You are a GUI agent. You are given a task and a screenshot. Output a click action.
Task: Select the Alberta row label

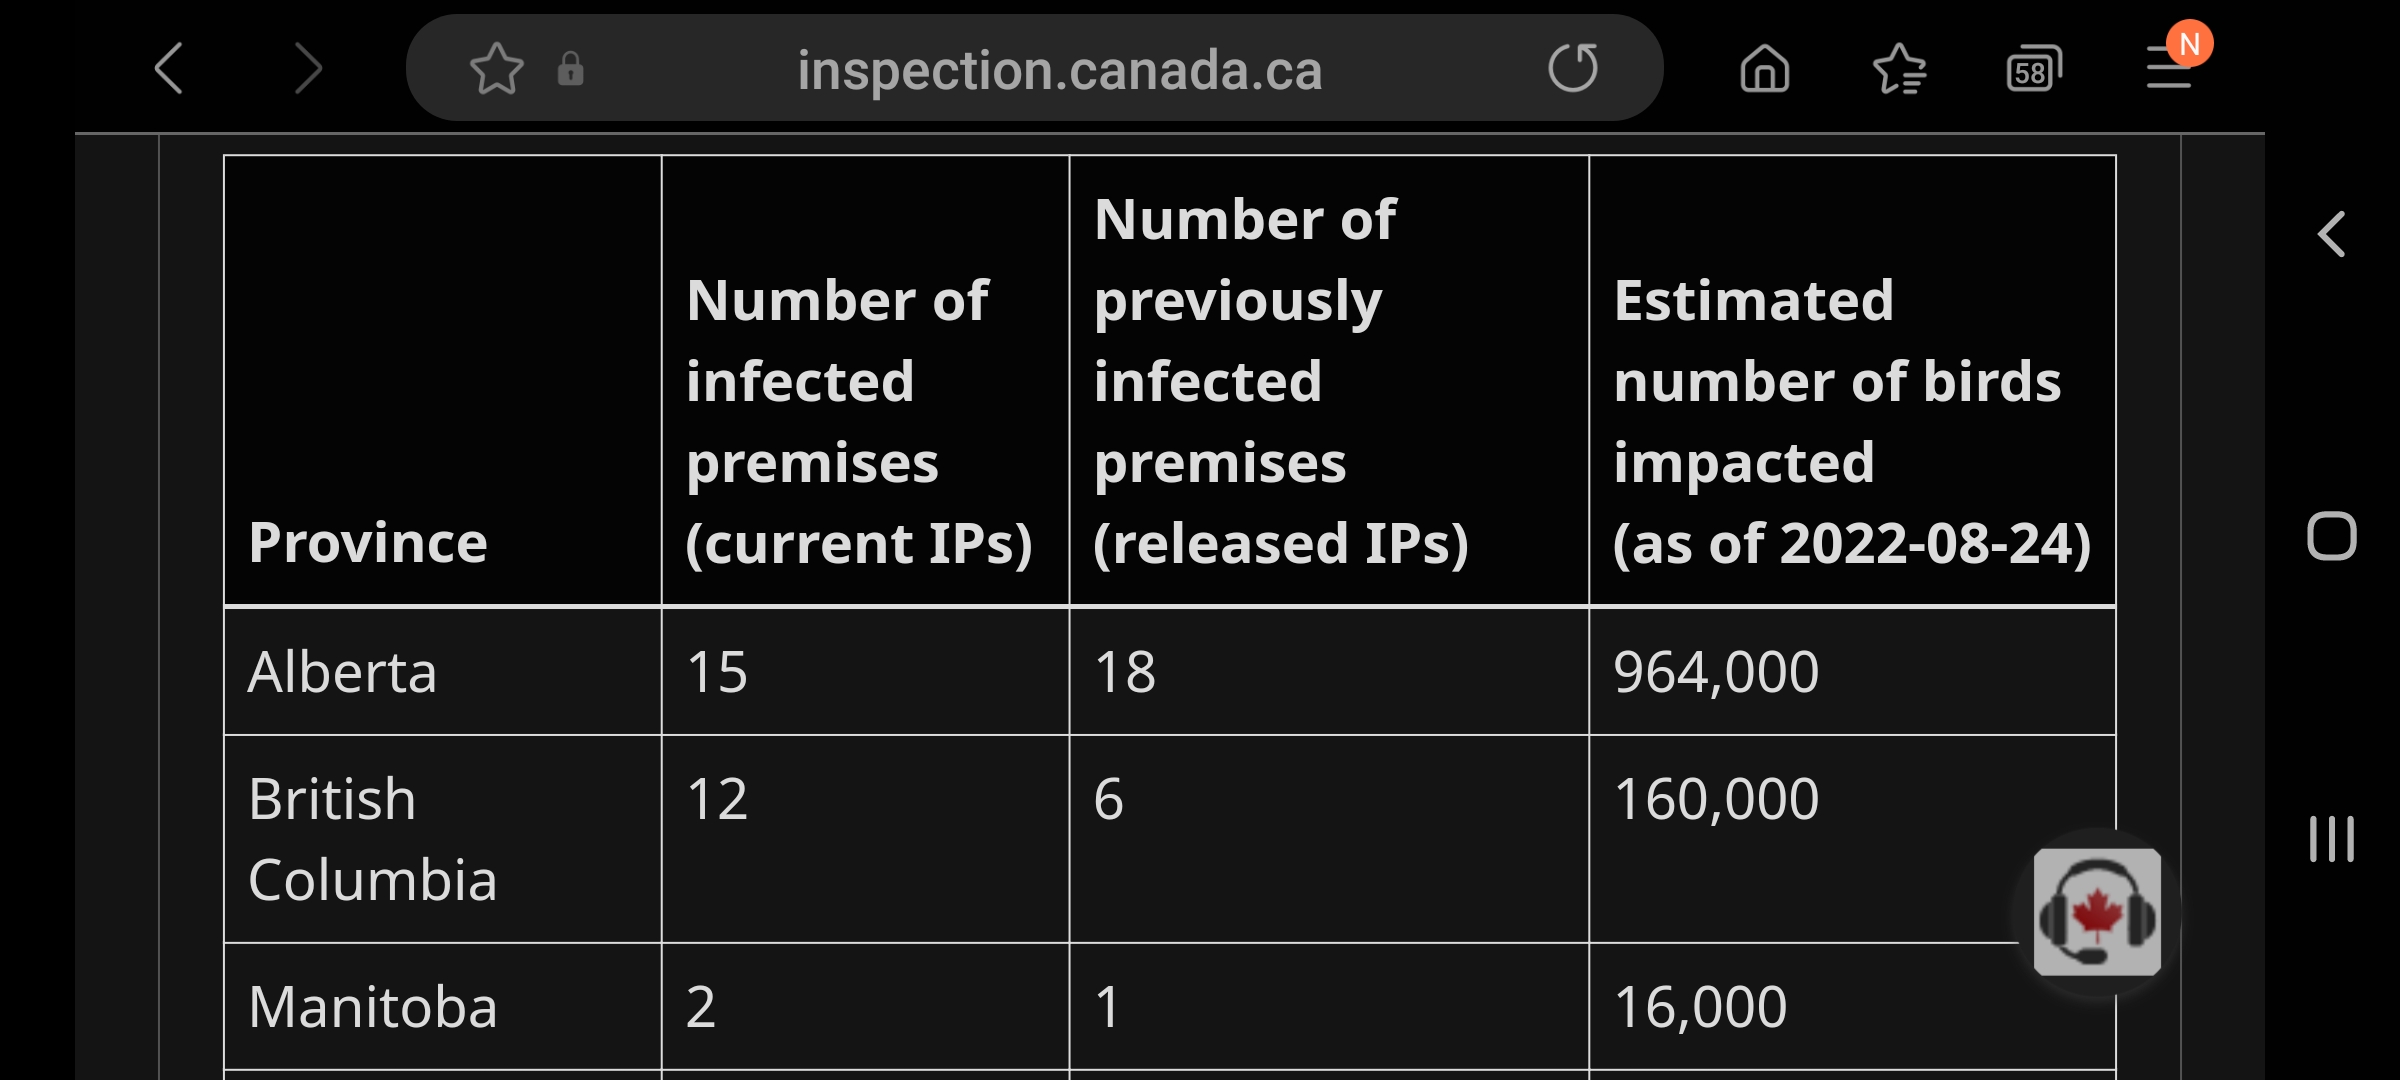tap(342, 671)
